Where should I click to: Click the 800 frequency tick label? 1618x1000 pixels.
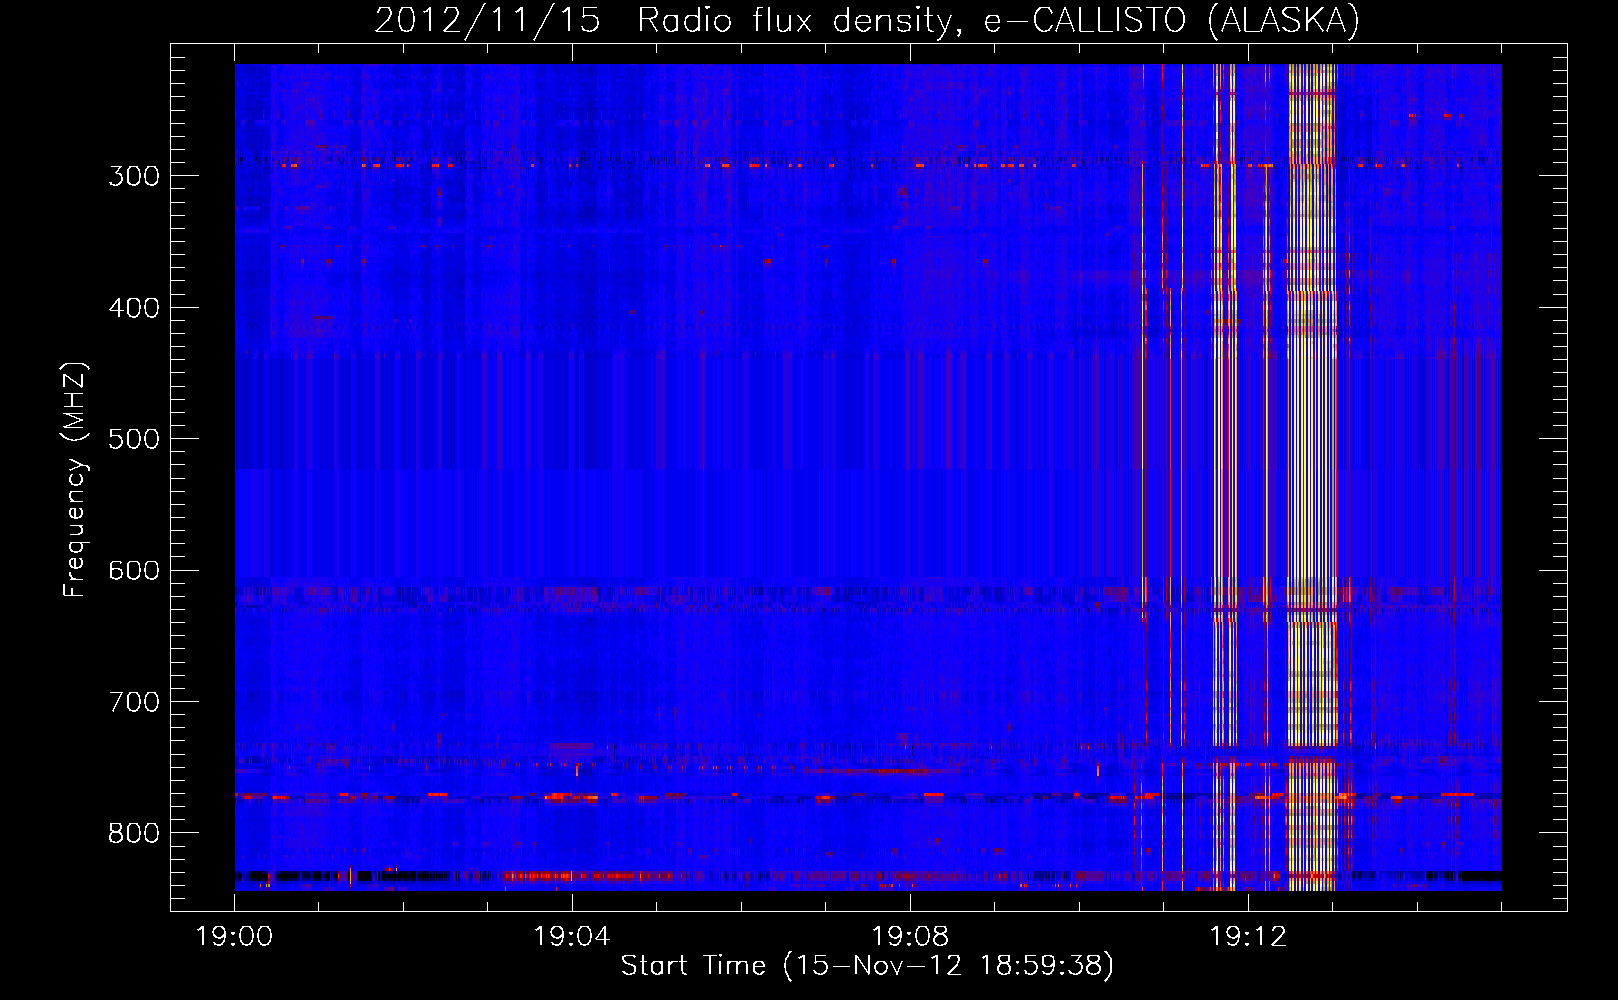pos(134,834)
